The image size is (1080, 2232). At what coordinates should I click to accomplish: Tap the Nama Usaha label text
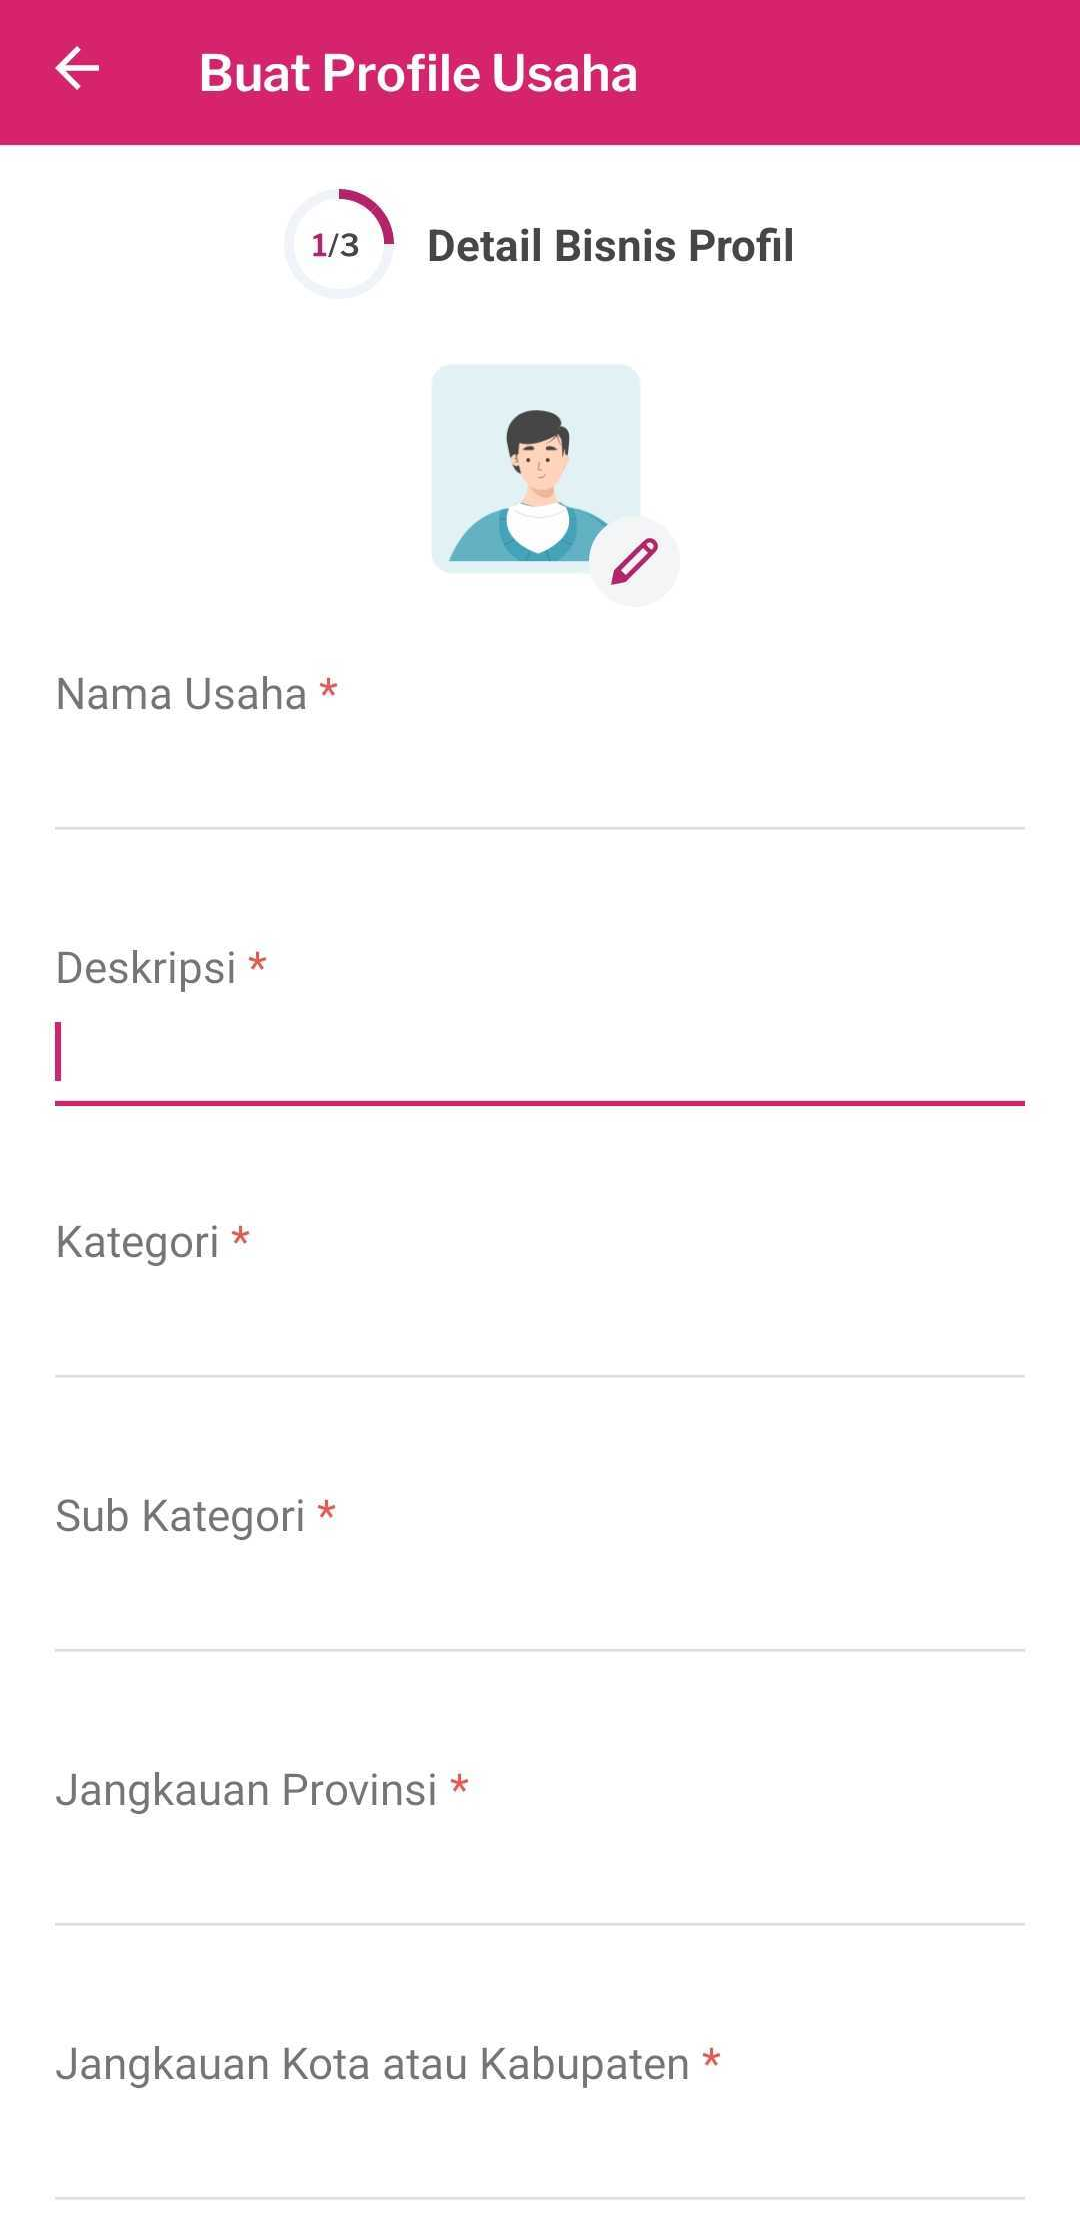coord(181,694)
